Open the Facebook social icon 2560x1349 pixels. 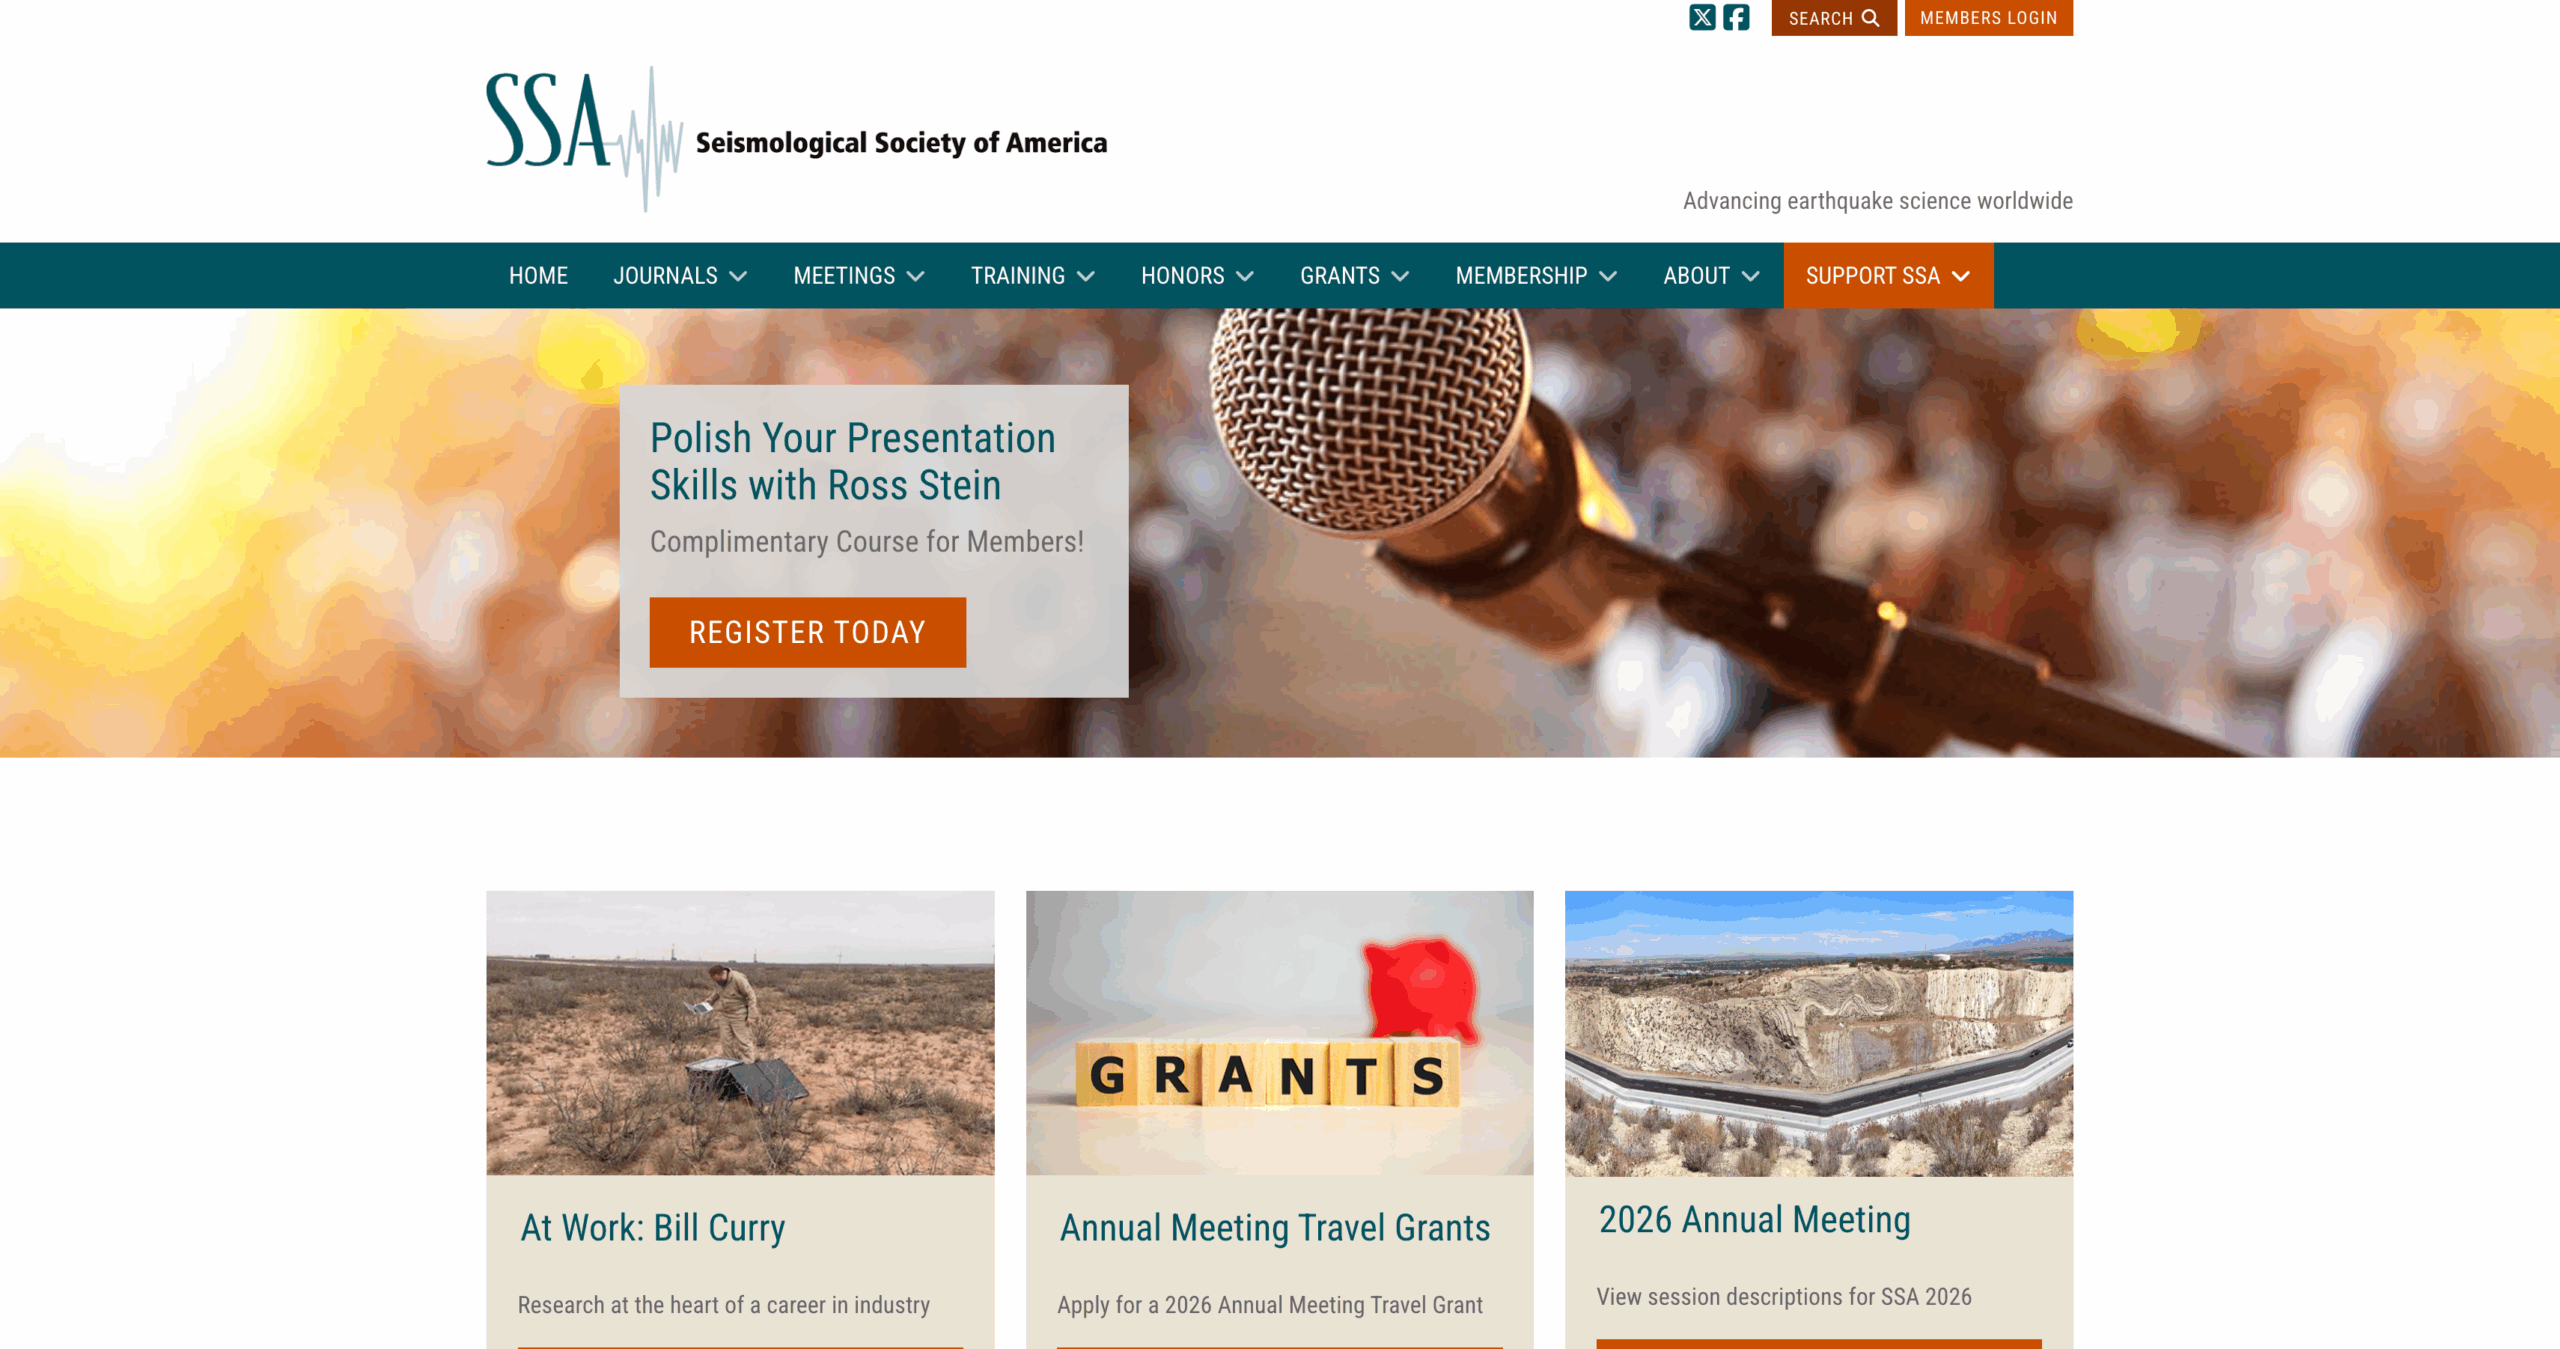click(x=1736, y=18)
